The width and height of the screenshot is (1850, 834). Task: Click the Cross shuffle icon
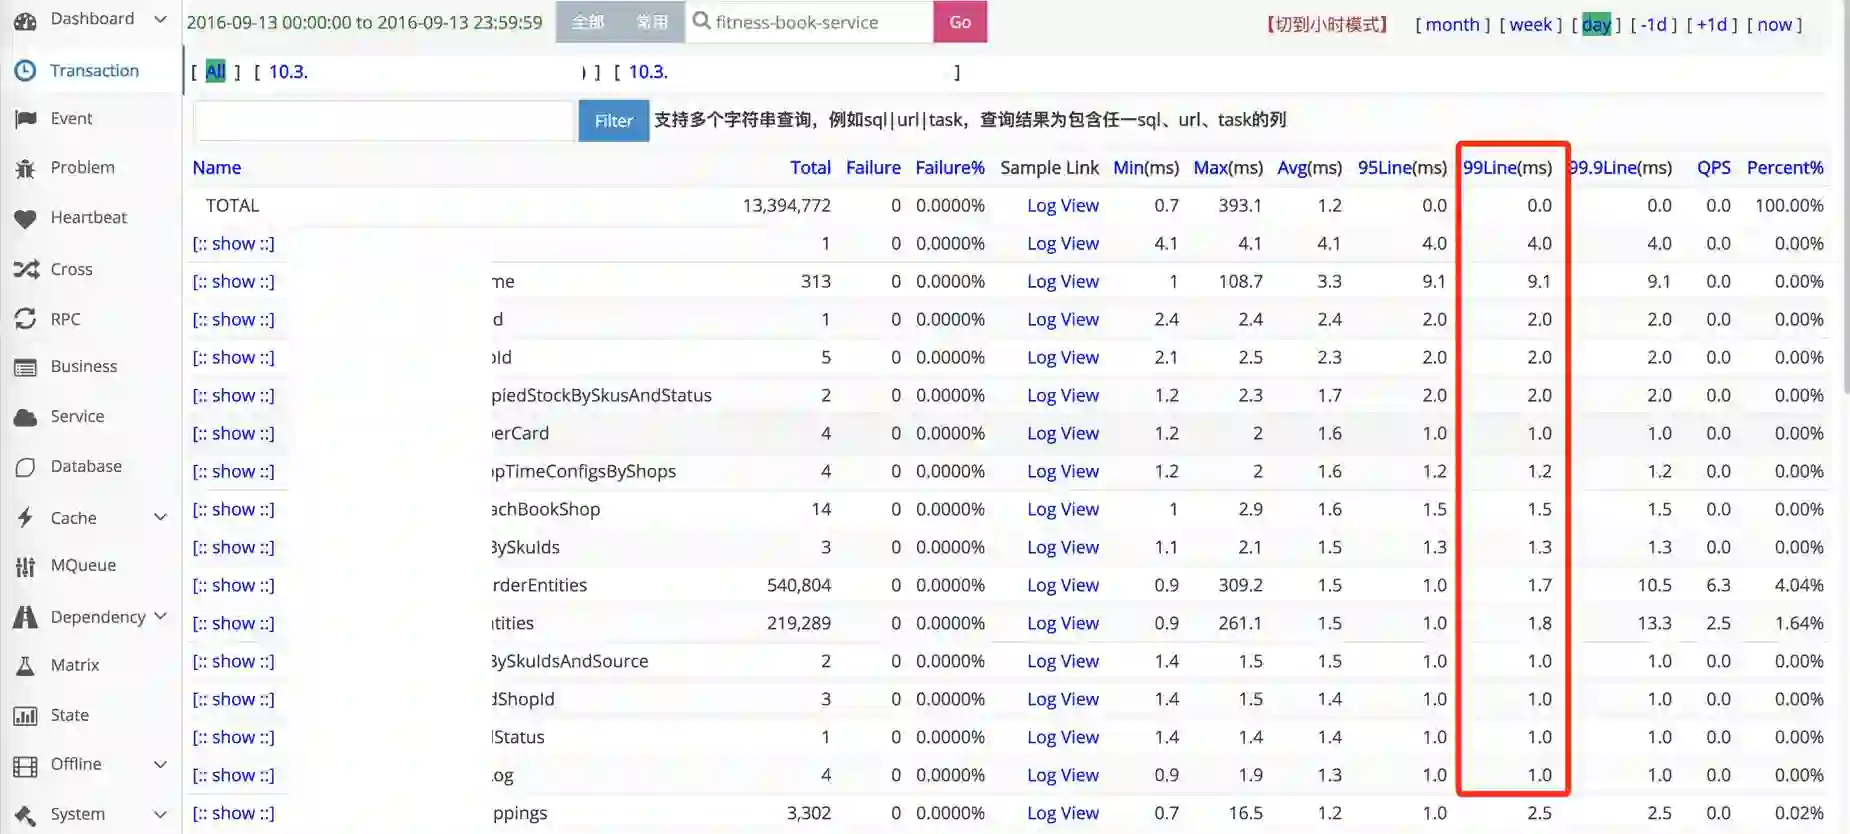[x=25, y=269]
